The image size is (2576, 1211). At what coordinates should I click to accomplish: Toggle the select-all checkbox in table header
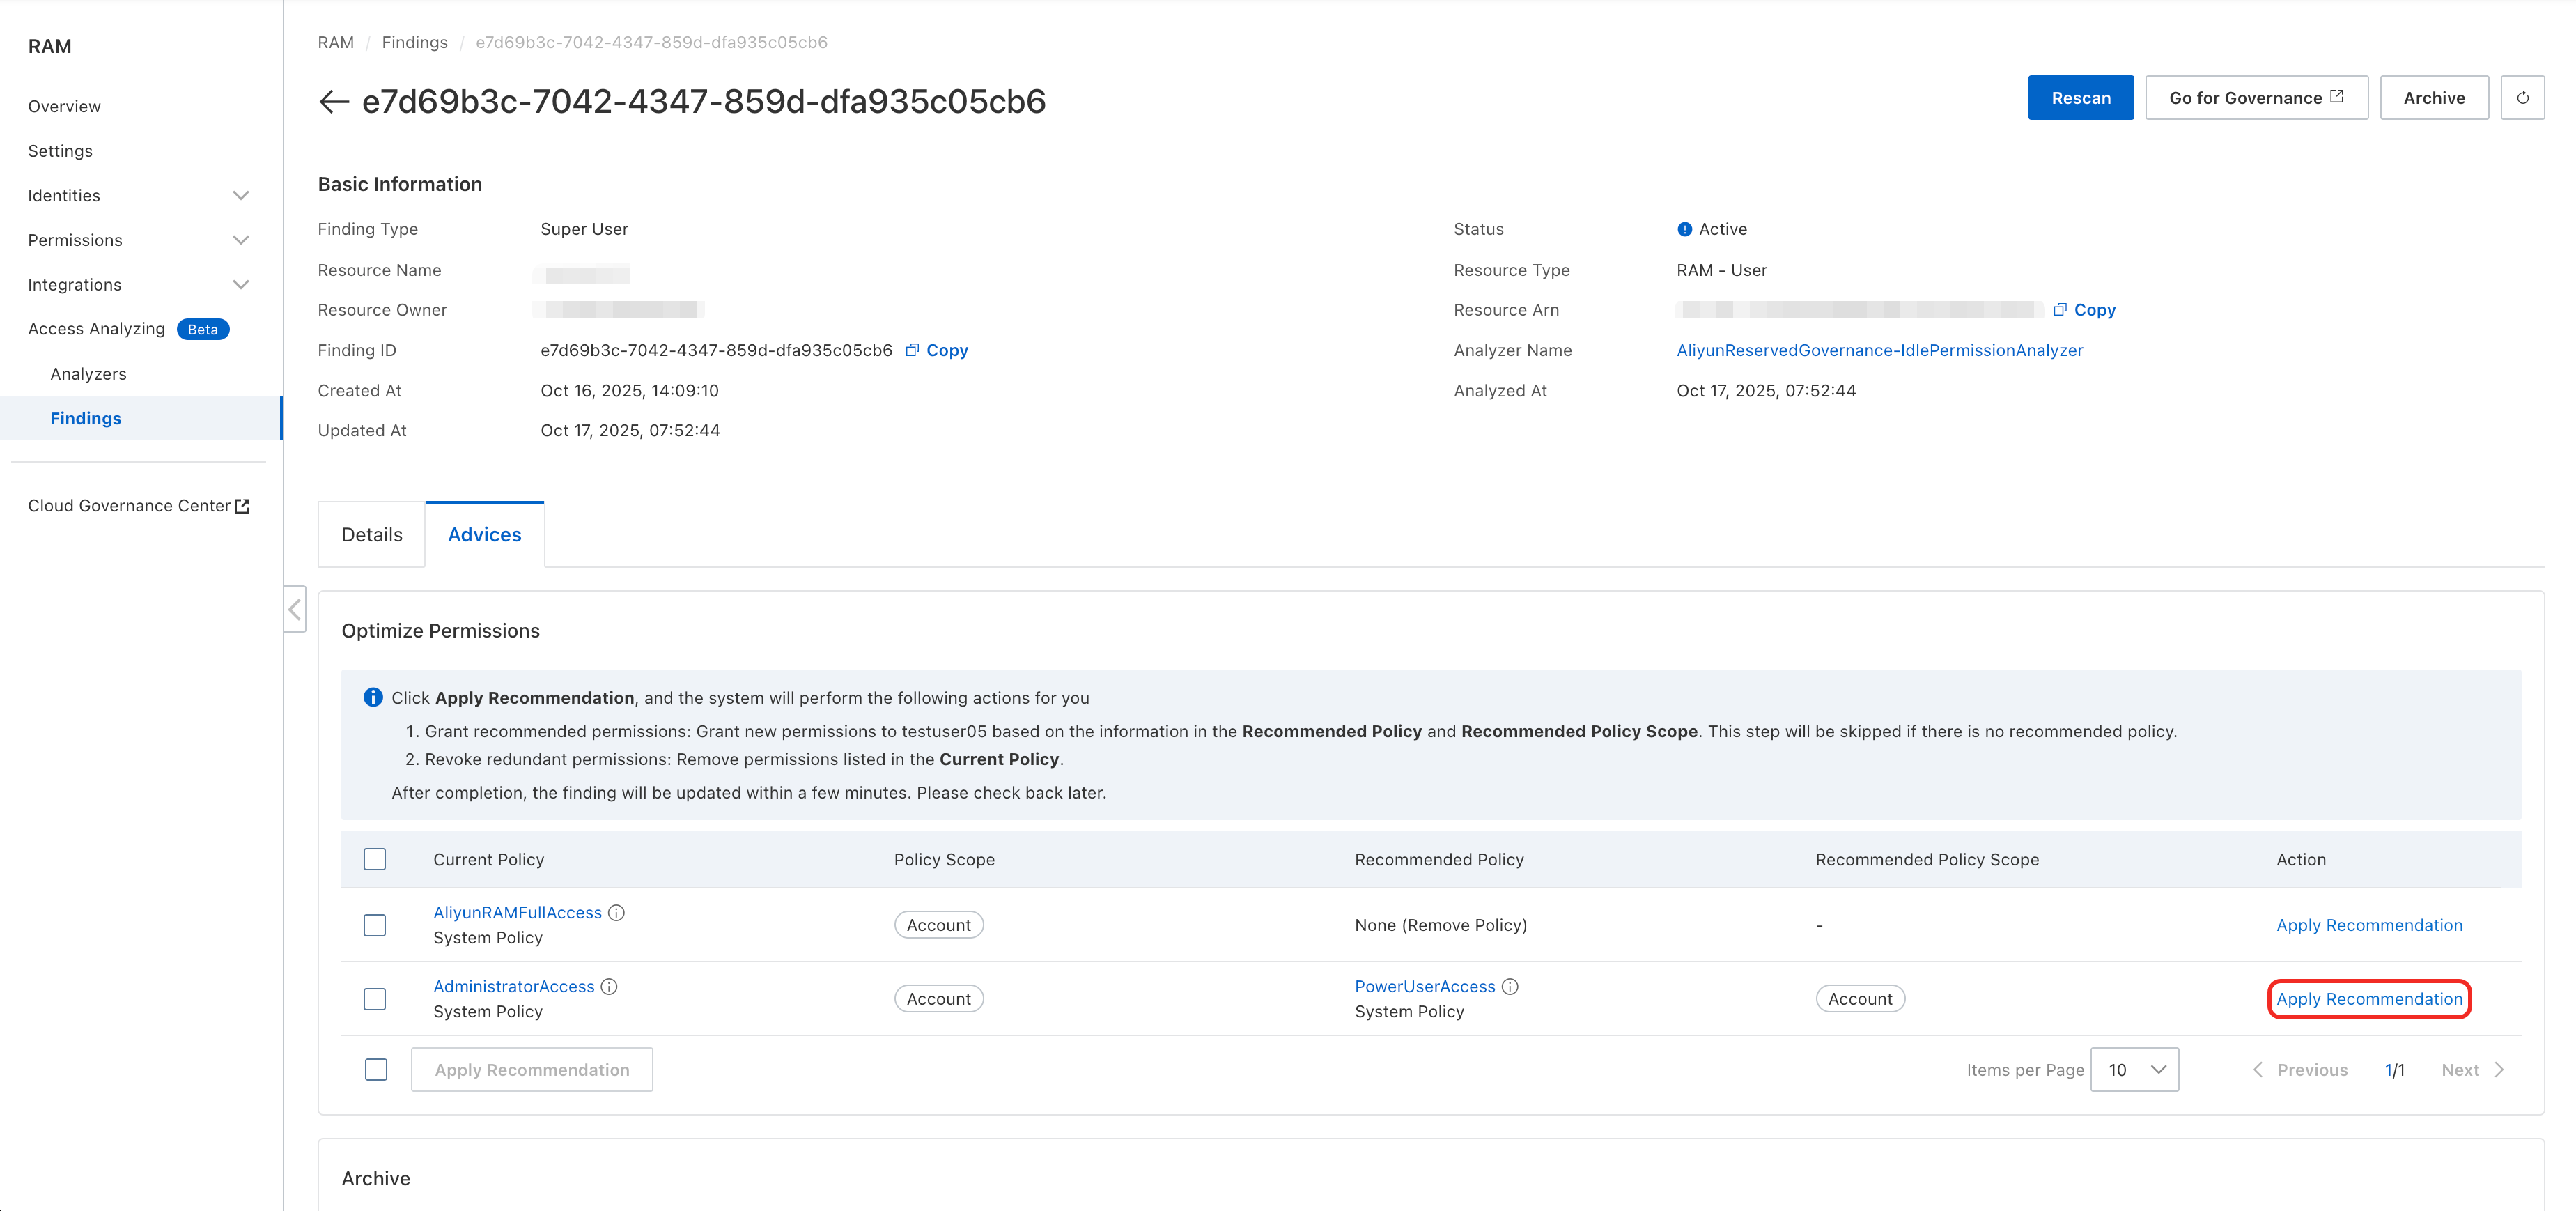[x=375, y=859]
